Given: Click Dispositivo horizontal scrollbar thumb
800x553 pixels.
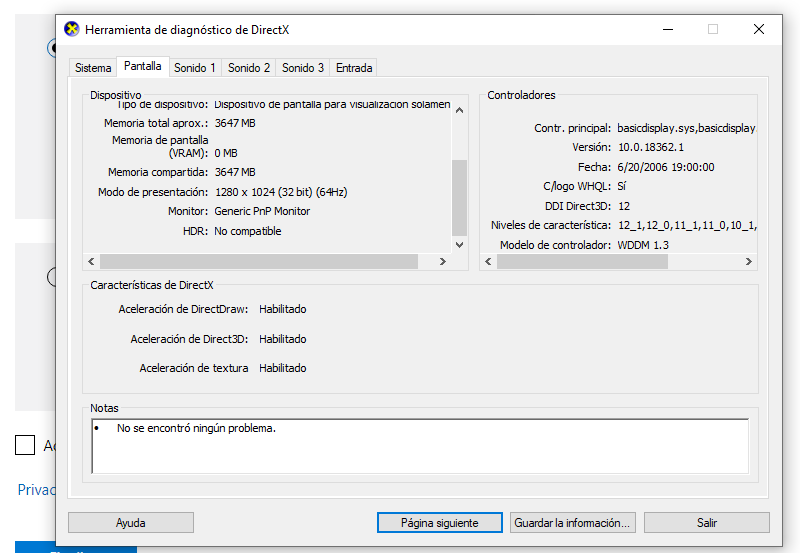Looking at the screenshot, I should point(259,261).
